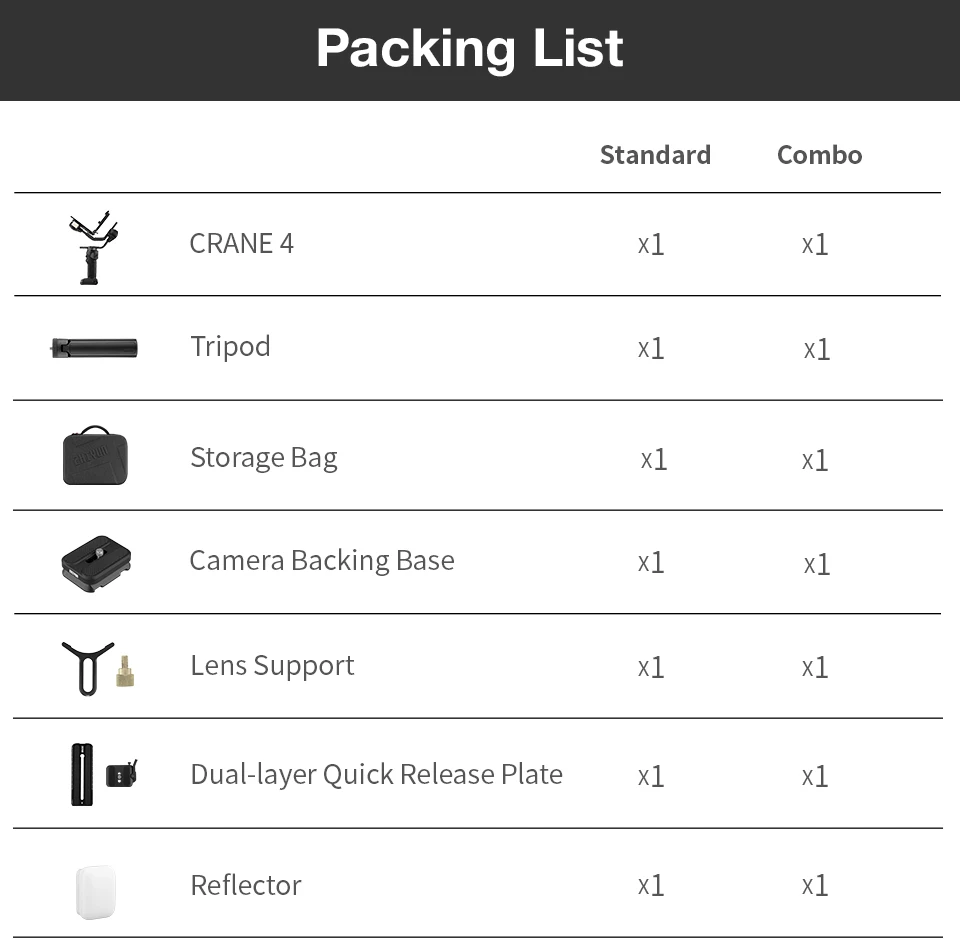This screenshot has width=960, height=940.
Task: Click the Lens Support icon
Action: click(88, 667)
